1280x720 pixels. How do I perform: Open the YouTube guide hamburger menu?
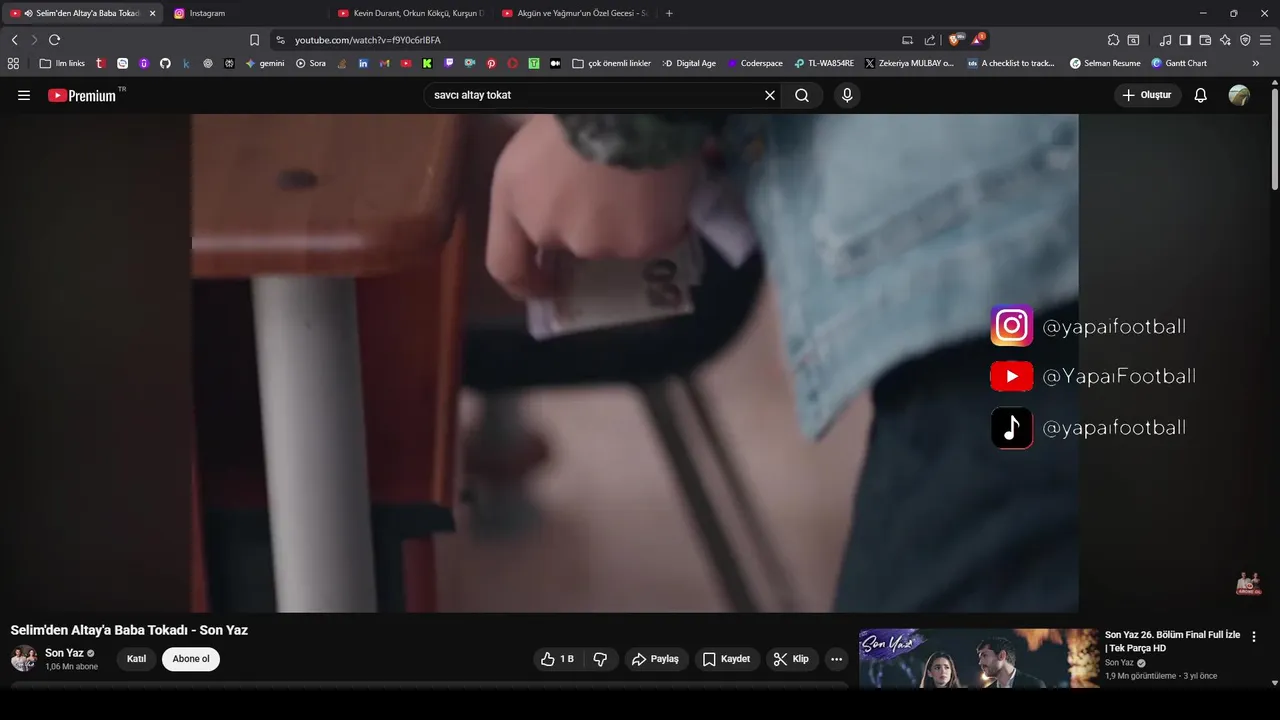pyautogui.click(x=24, y=95)
